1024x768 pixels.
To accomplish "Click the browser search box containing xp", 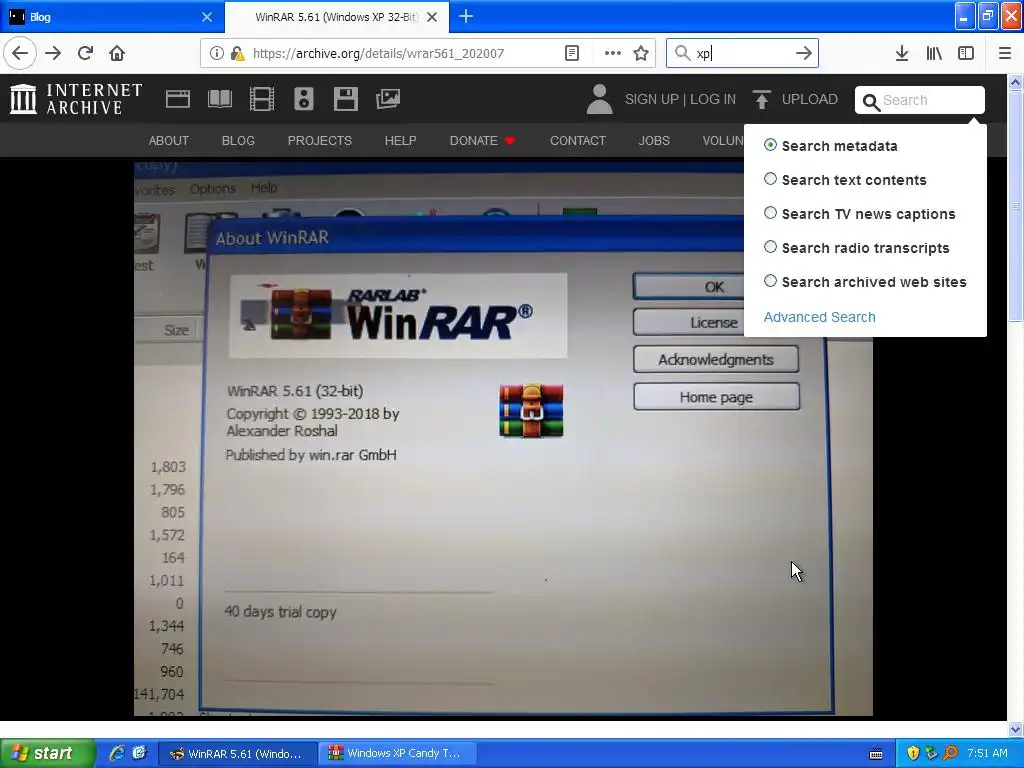I will pos(742,53).
